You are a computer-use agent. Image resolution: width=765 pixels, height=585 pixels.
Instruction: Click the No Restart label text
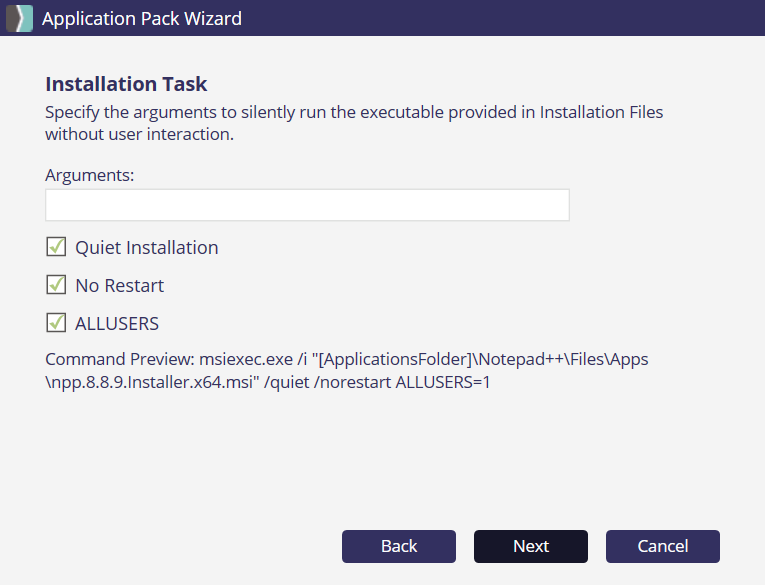point(119,285)
